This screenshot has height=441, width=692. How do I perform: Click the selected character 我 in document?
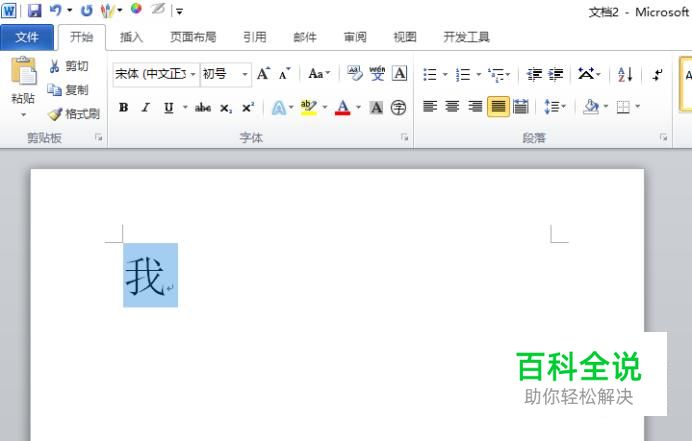(x=145, y=277)
